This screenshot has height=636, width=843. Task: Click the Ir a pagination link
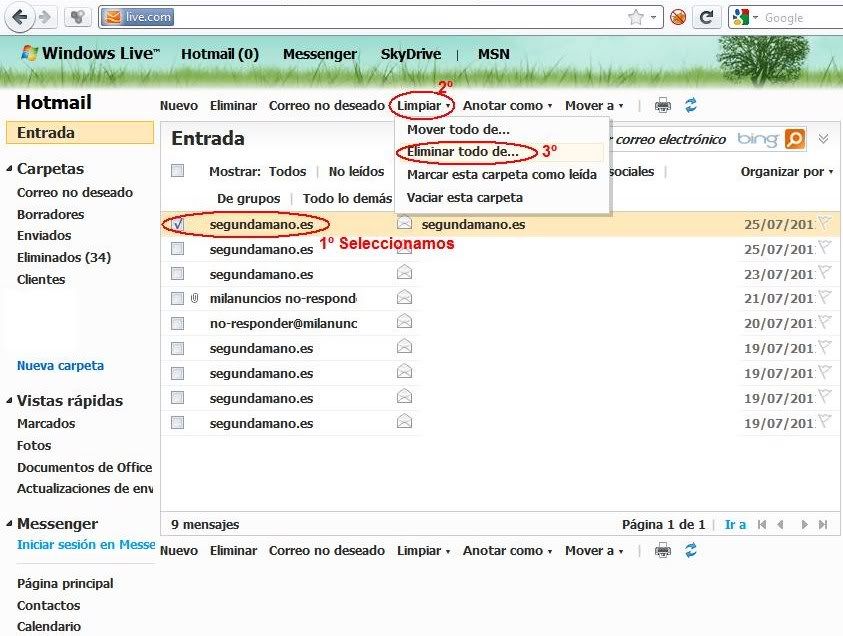point(735,524)
